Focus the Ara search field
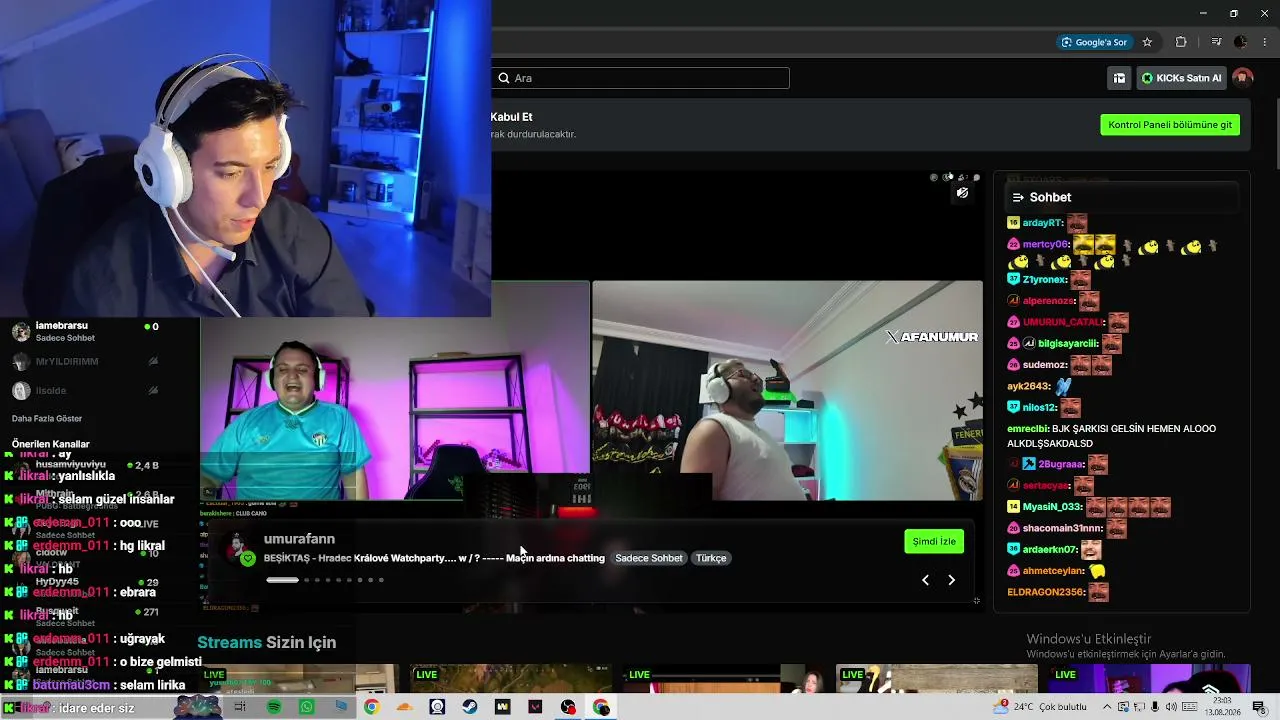 click(641, 78)
